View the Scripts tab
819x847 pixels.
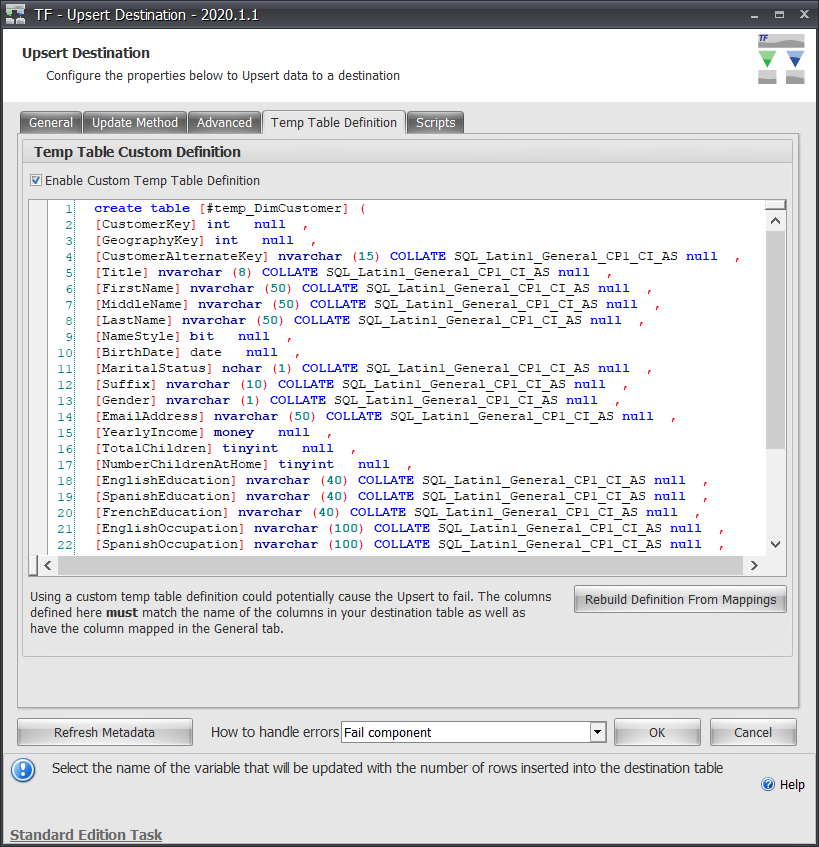tap(435, 122)
